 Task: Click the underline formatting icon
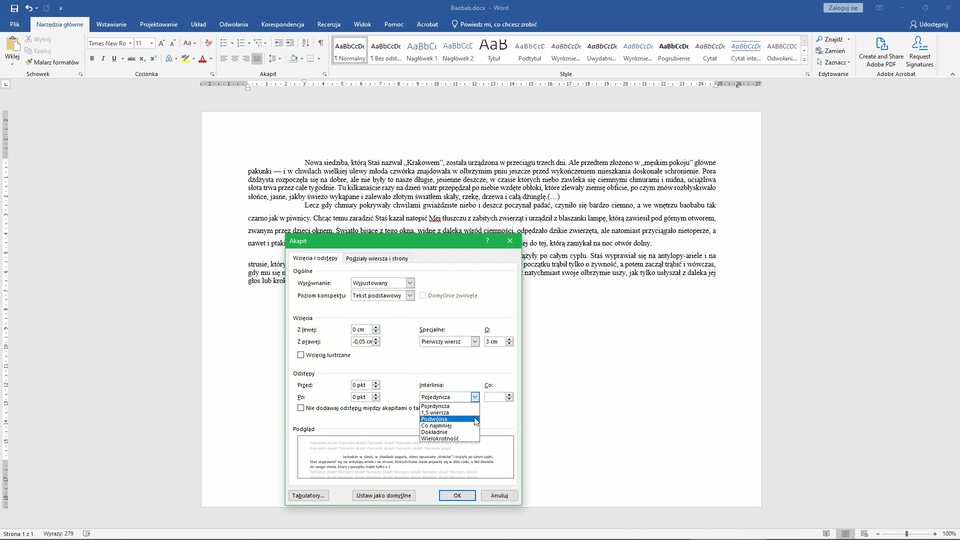pos(113,59)
